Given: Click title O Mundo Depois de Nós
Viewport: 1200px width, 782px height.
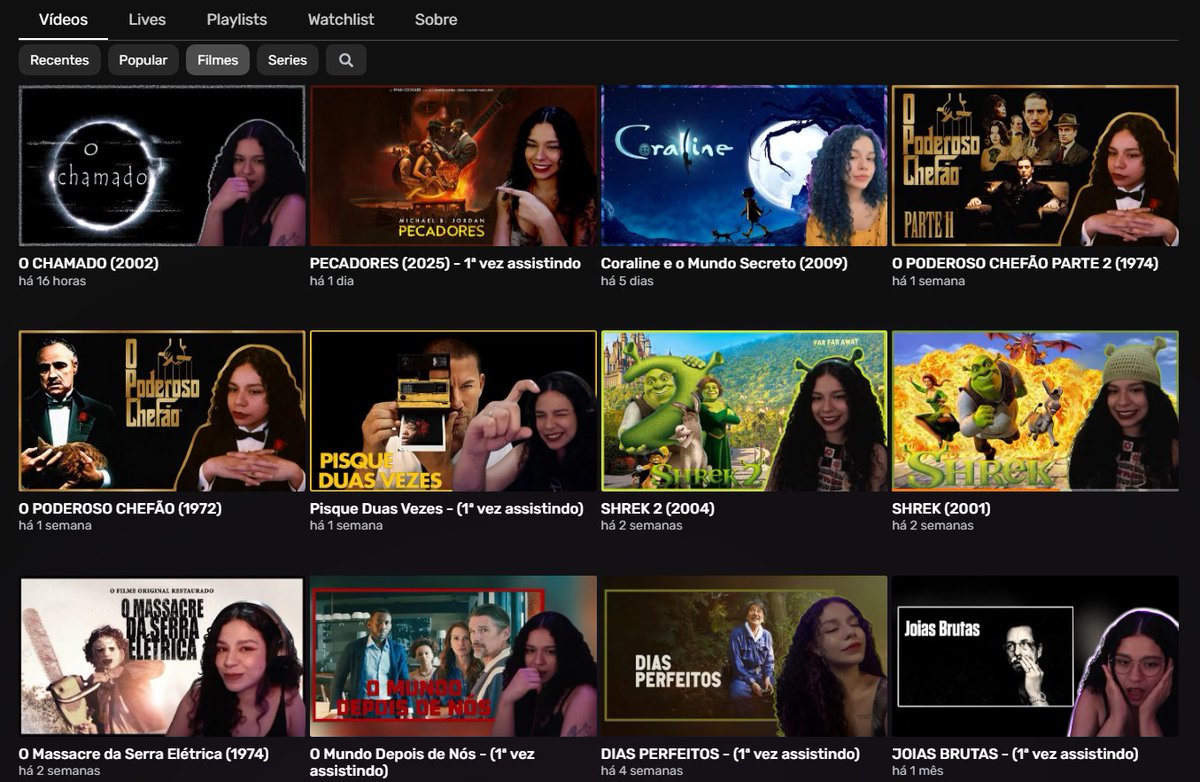Looking at the screenshot, I should click(x=422, y=762).
